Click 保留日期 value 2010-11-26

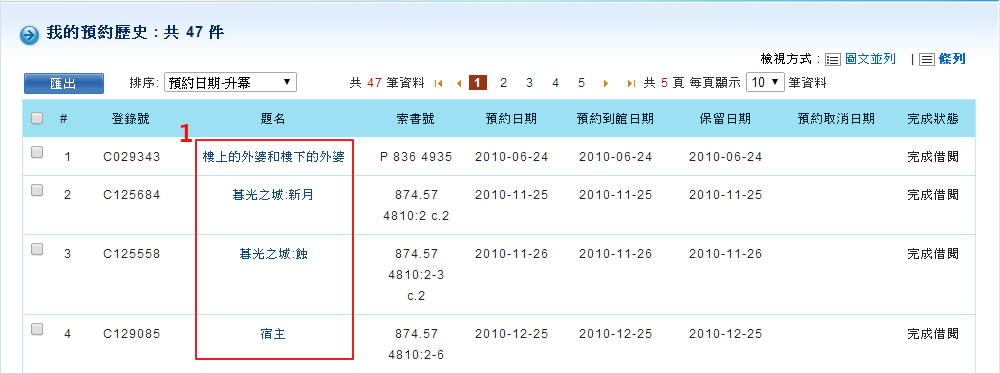click(x=725, y=254)
